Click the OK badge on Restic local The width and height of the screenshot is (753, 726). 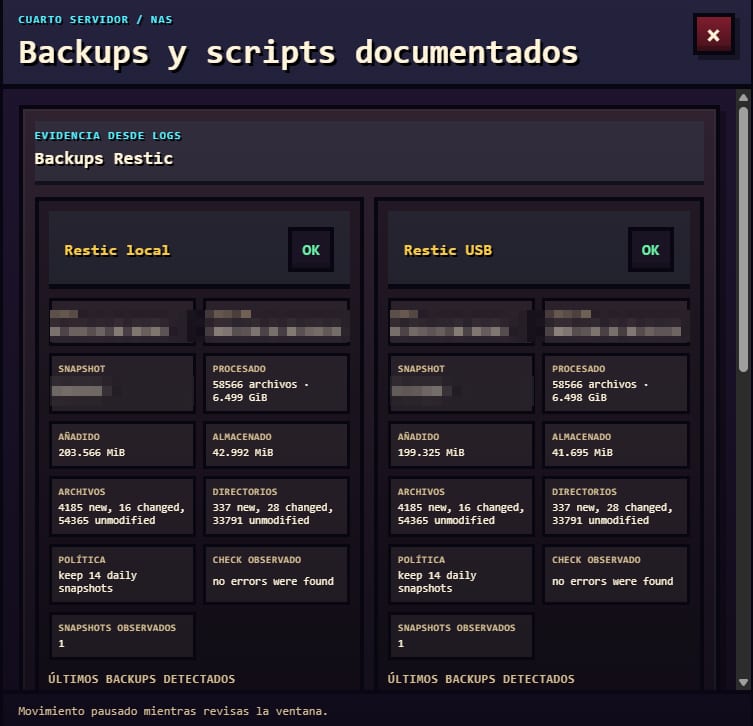(311, 250)
